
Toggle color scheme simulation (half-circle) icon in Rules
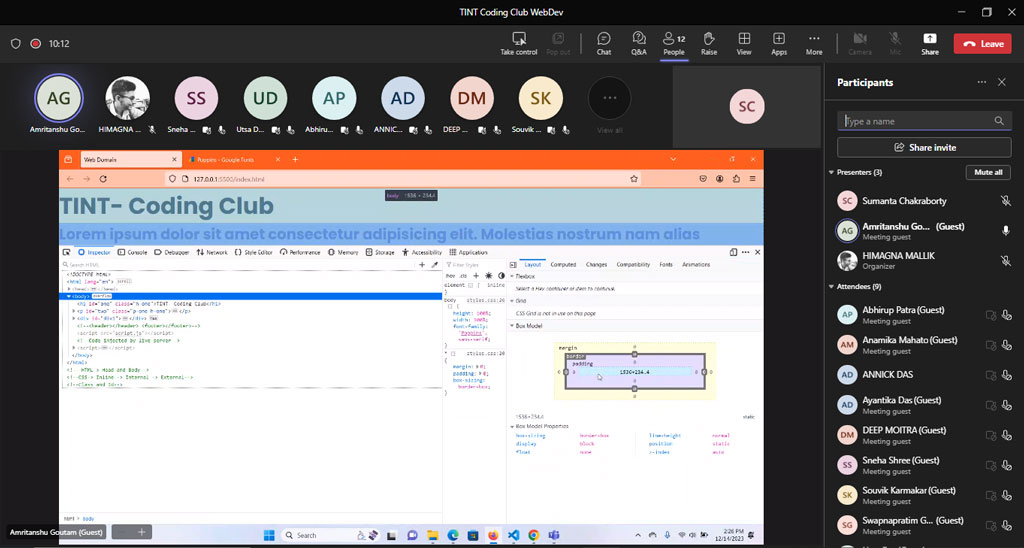point(502,276)
